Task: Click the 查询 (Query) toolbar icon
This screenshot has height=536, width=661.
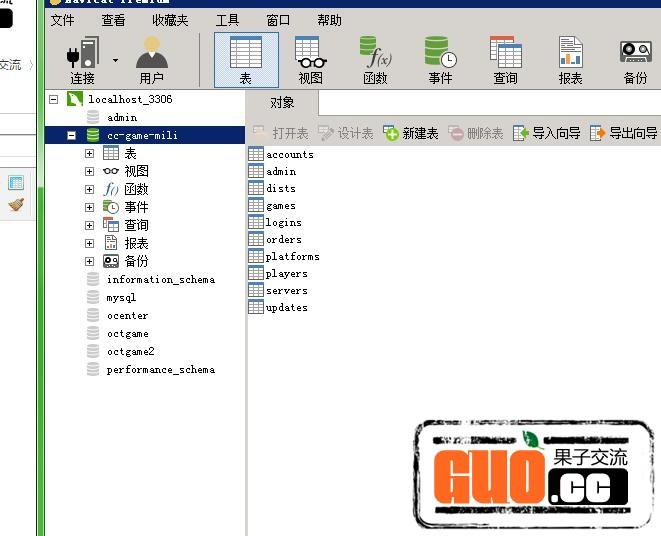Action: [x=505, y=59]
